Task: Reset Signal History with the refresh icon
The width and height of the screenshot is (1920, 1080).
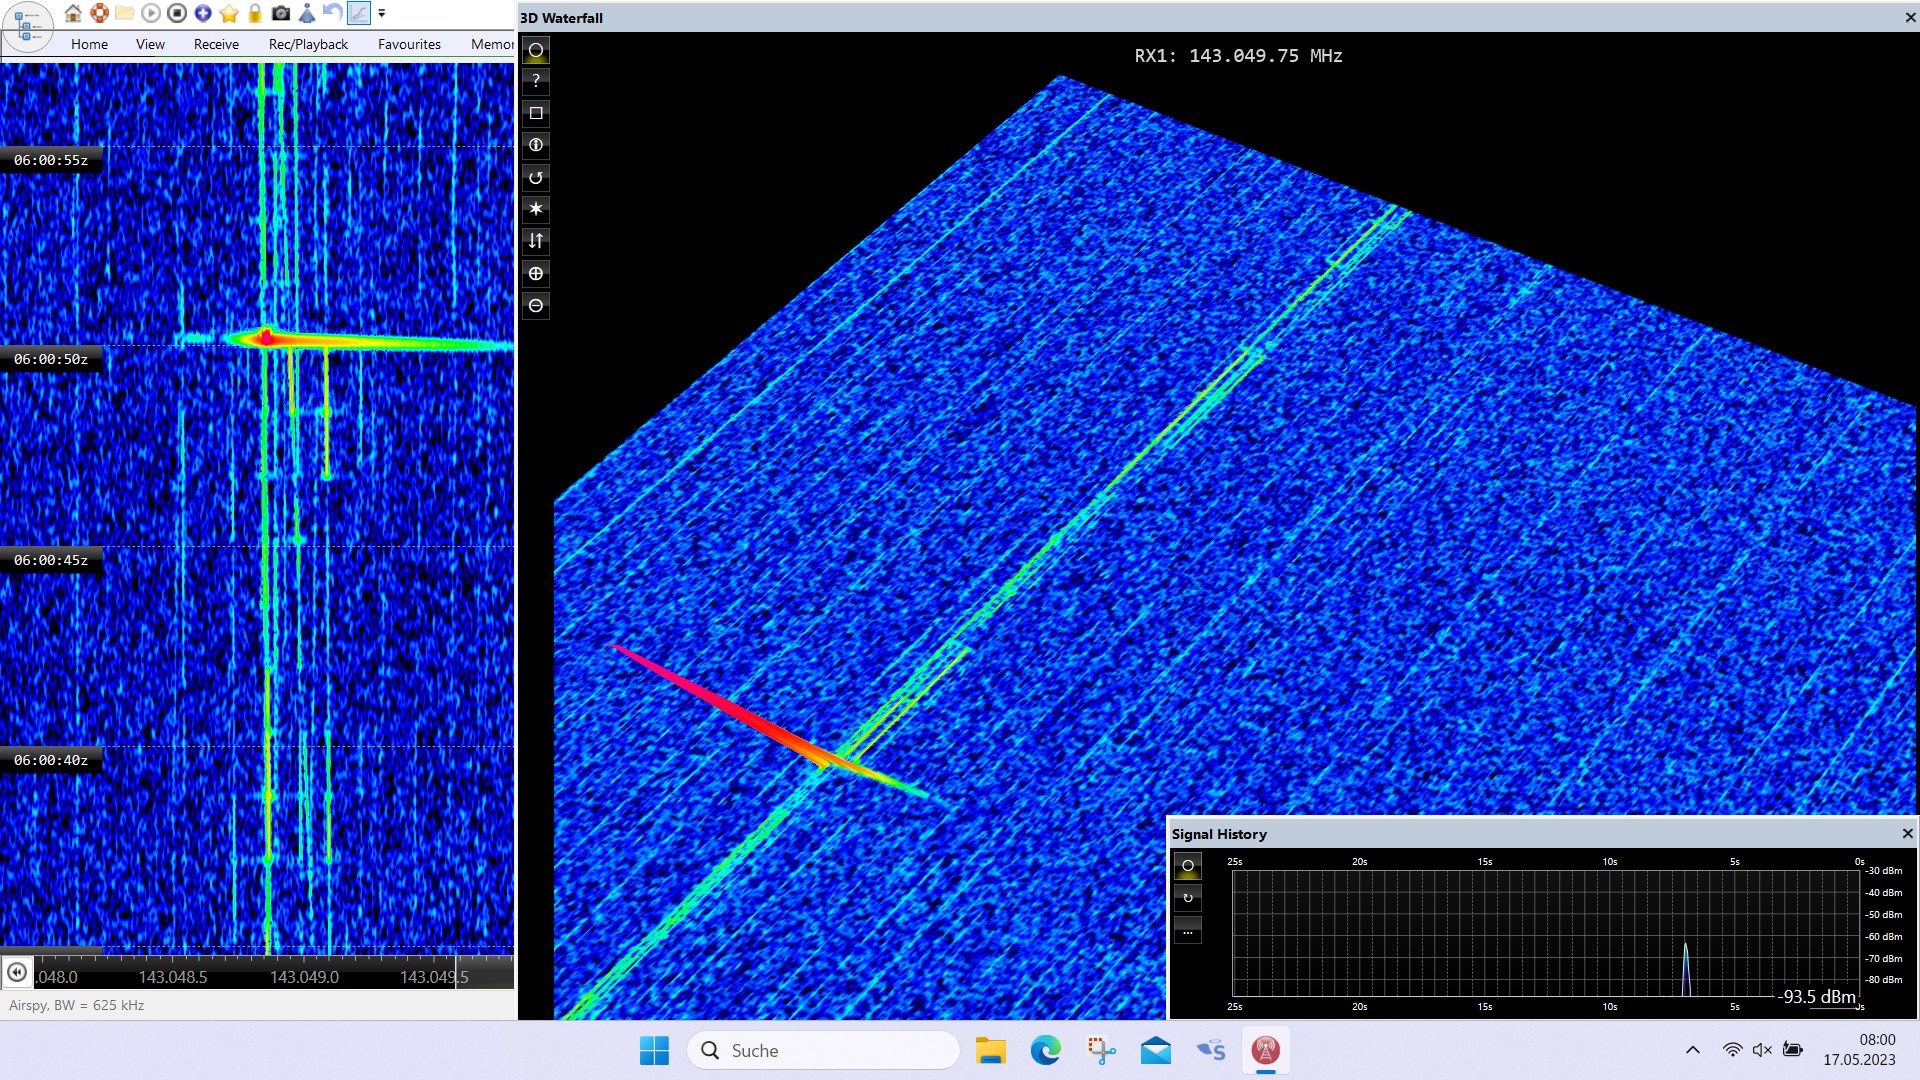Action: (x=1188, y=898)
